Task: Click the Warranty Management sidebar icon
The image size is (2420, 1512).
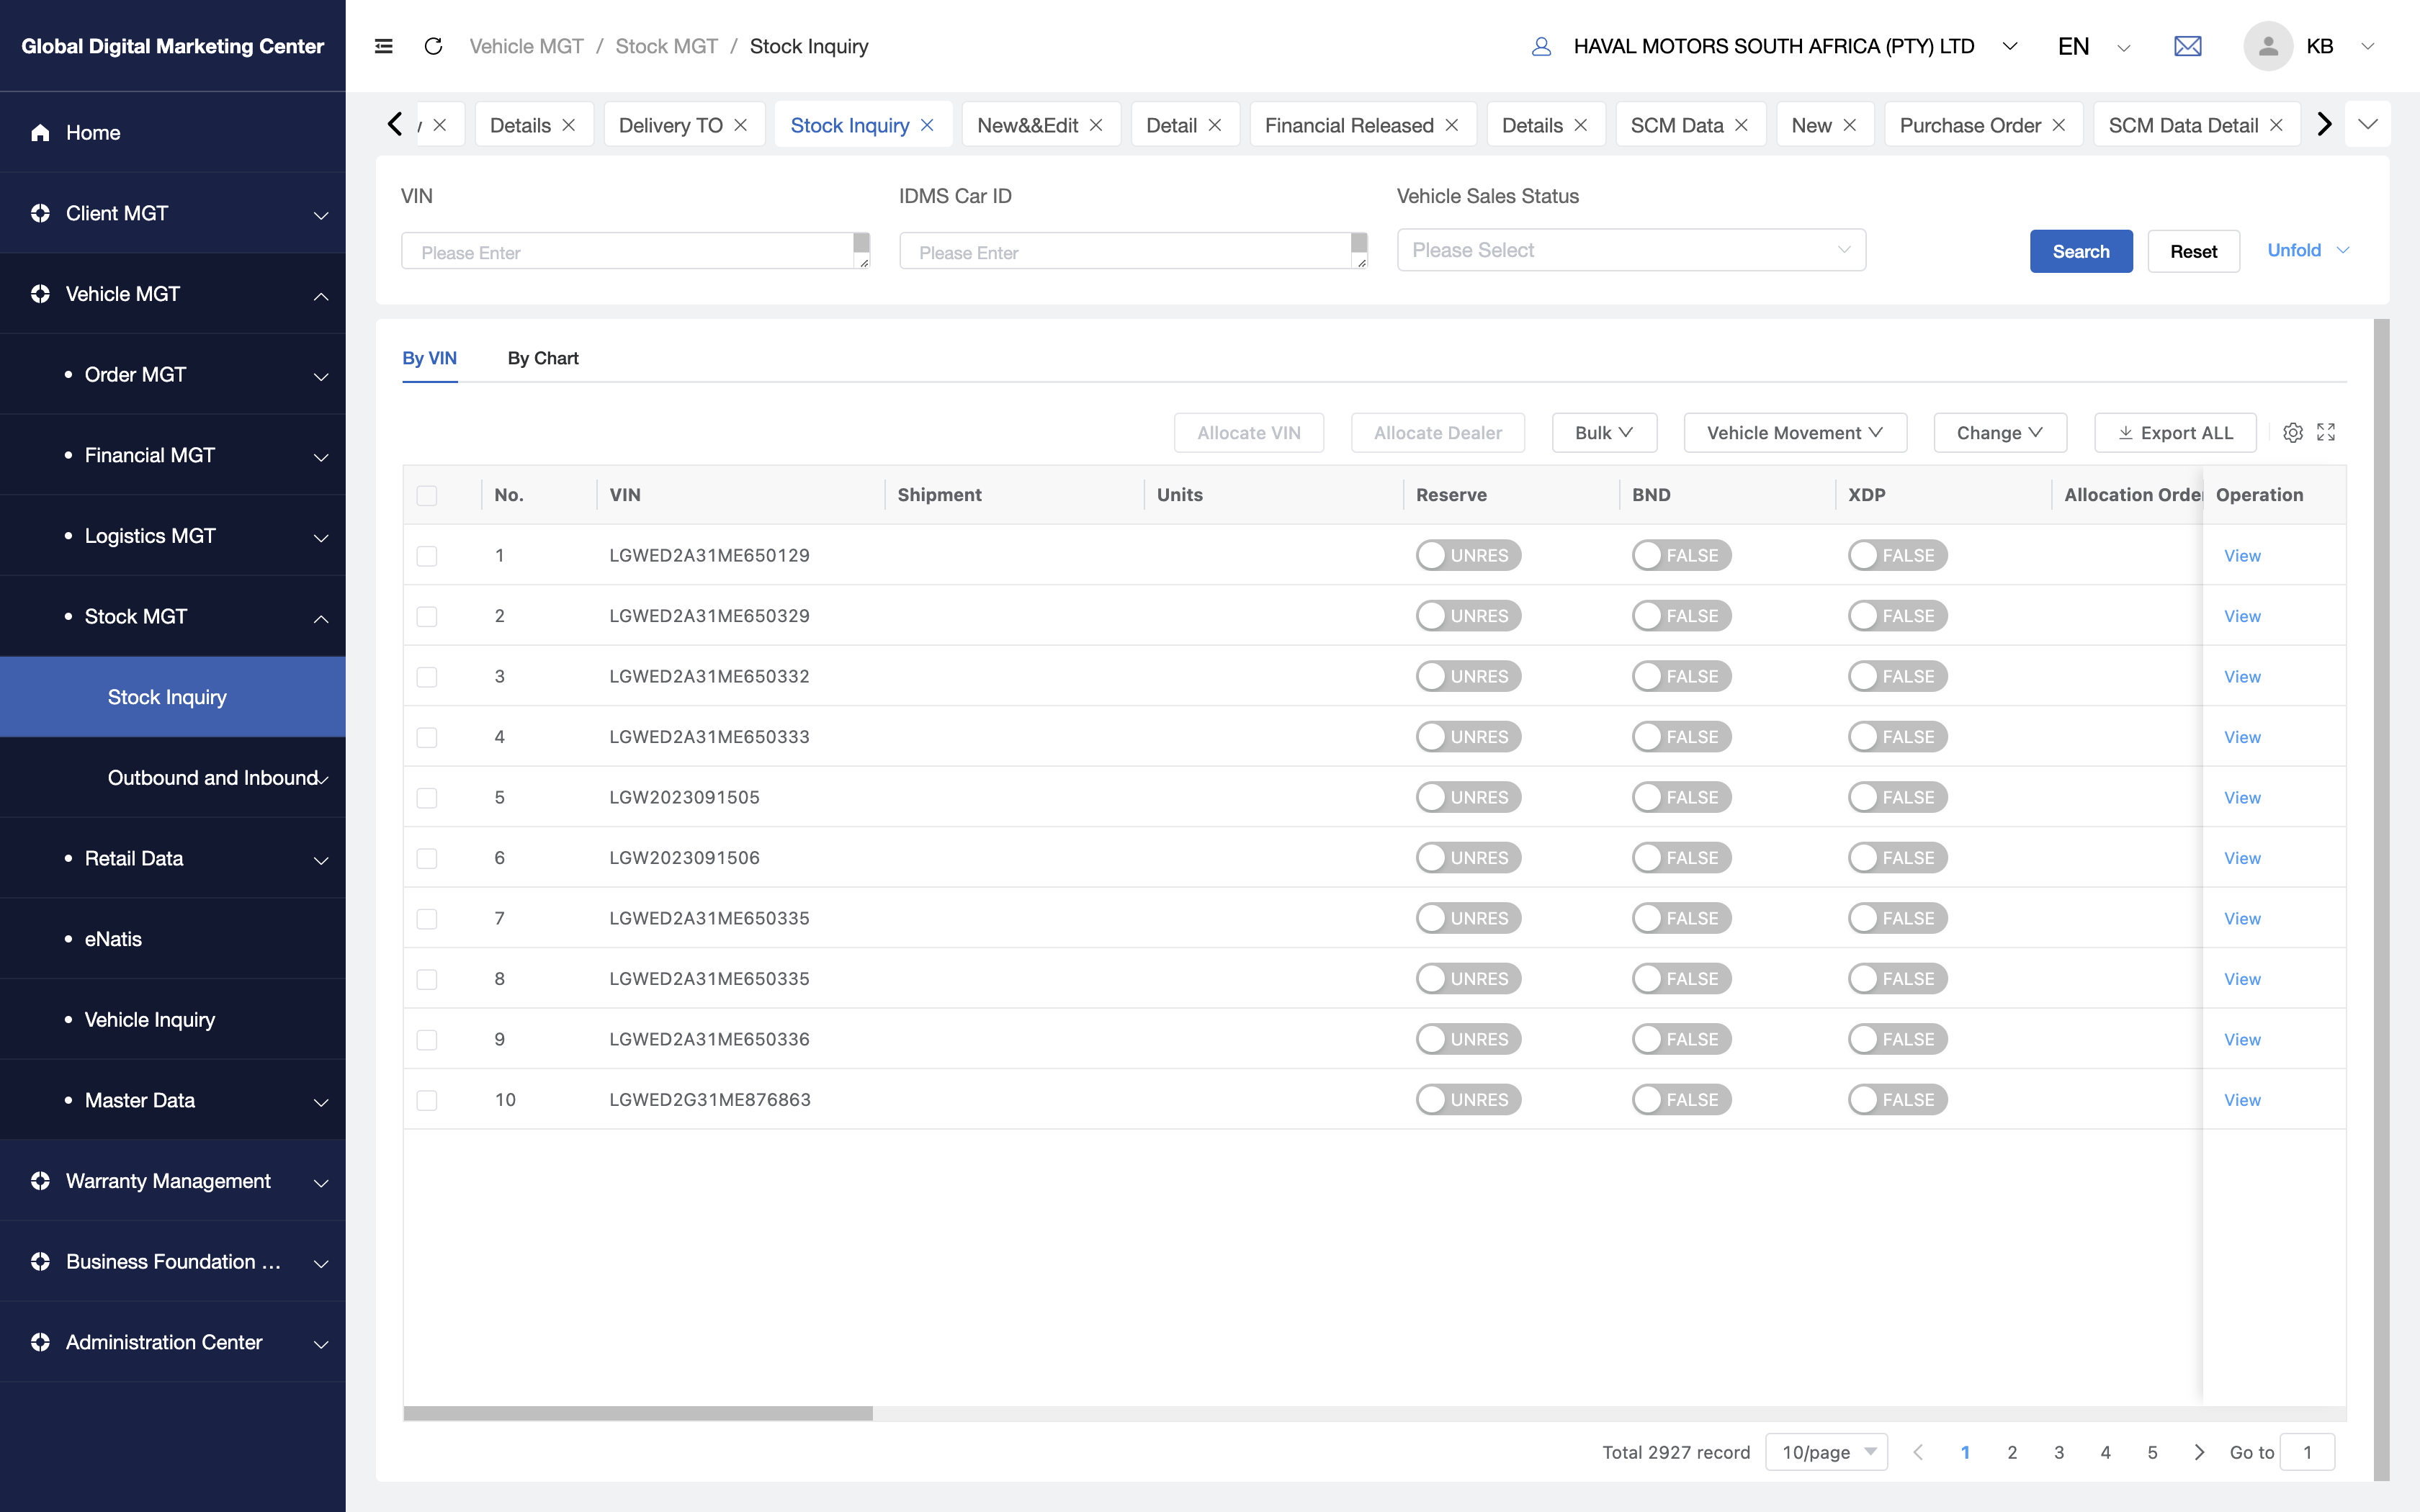Action: [x=40, y=1181]
